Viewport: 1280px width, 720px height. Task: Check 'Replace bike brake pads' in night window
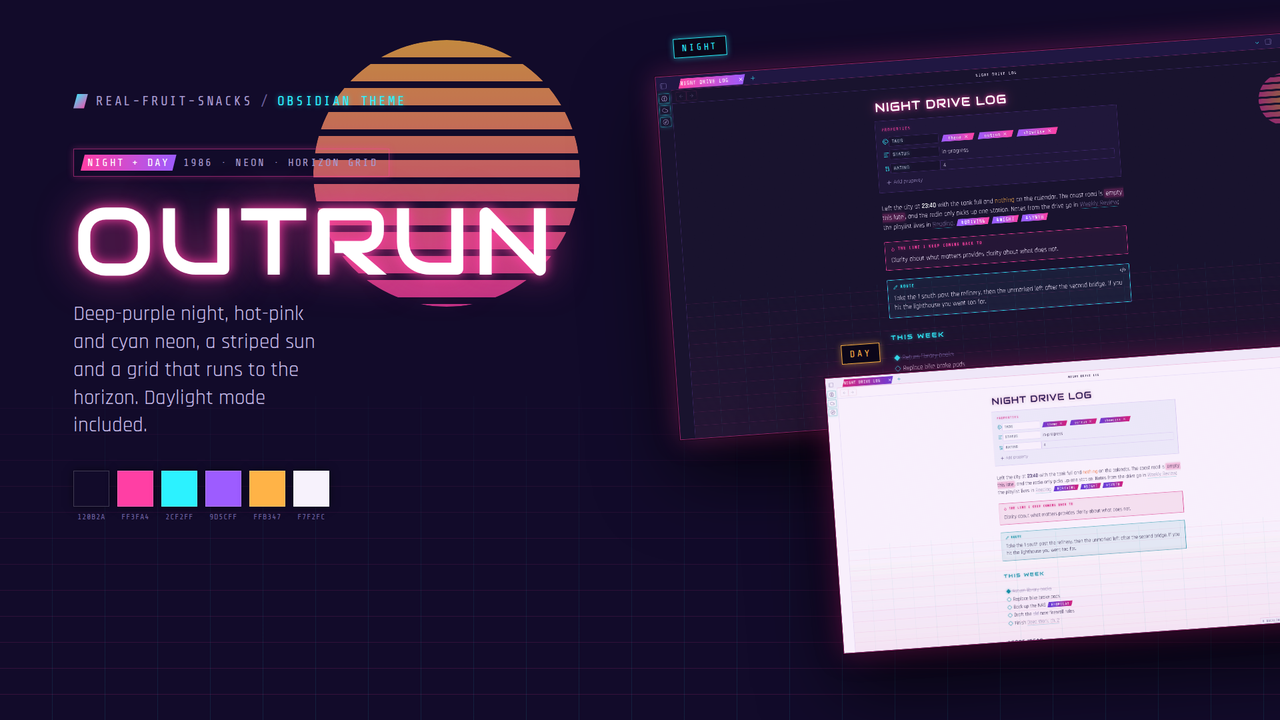pos(898,368)
